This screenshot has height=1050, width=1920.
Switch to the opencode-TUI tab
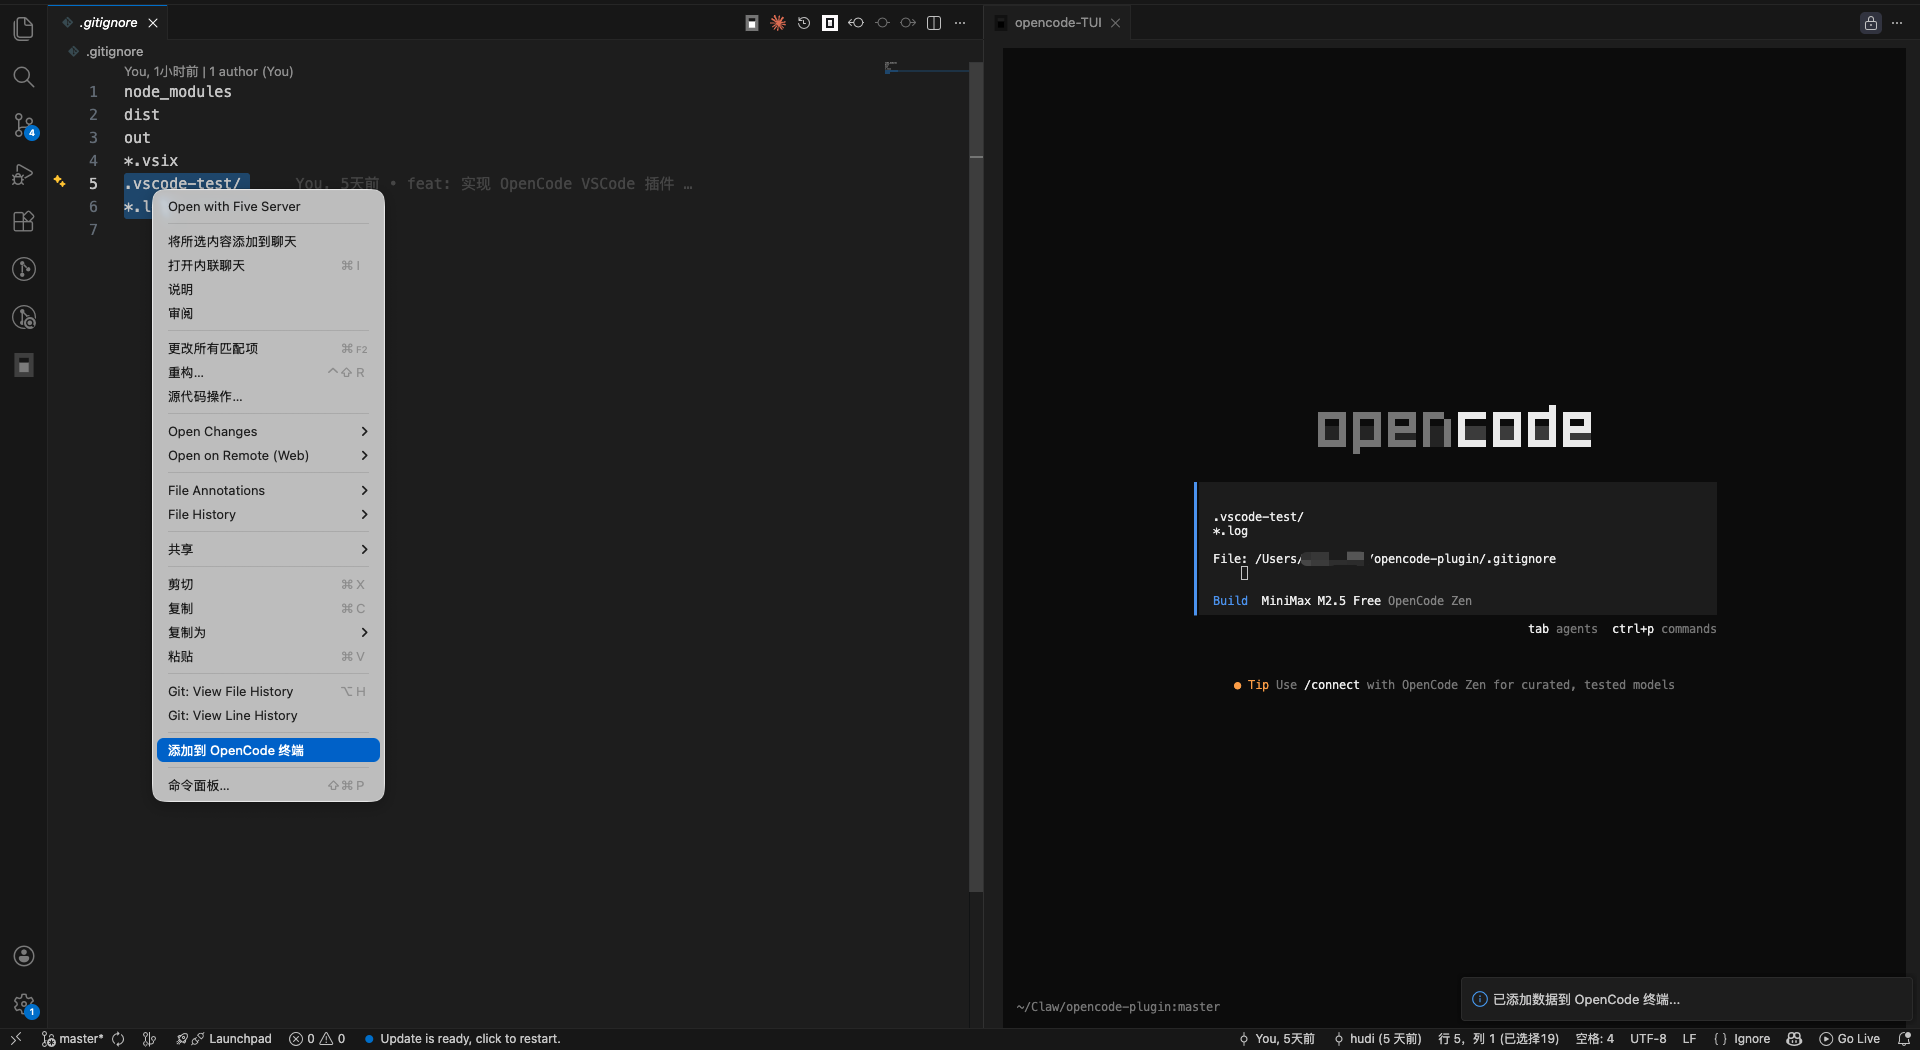click(1057, 22)
